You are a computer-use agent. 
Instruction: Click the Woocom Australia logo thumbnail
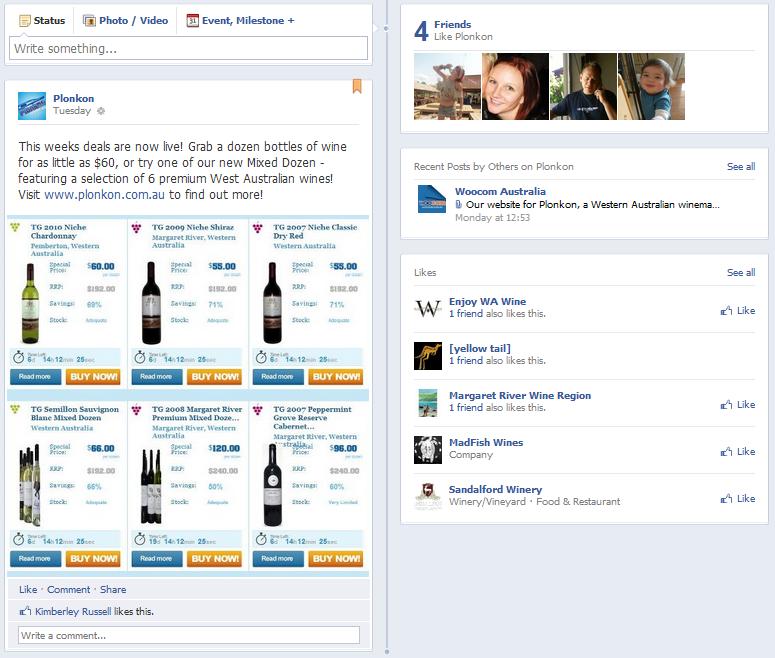(x=432, y=199)
